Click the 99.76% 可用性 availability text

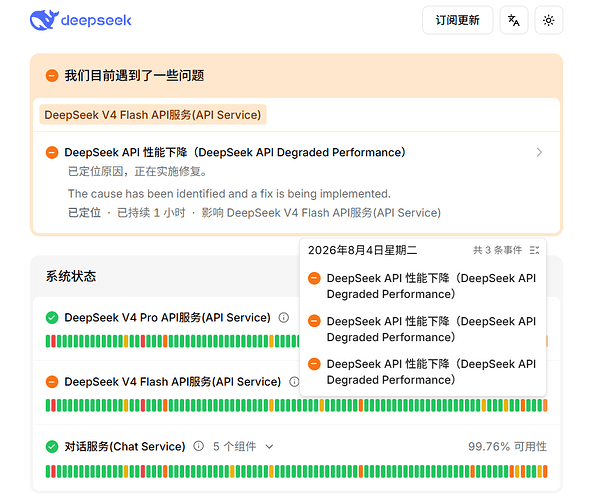507,447
